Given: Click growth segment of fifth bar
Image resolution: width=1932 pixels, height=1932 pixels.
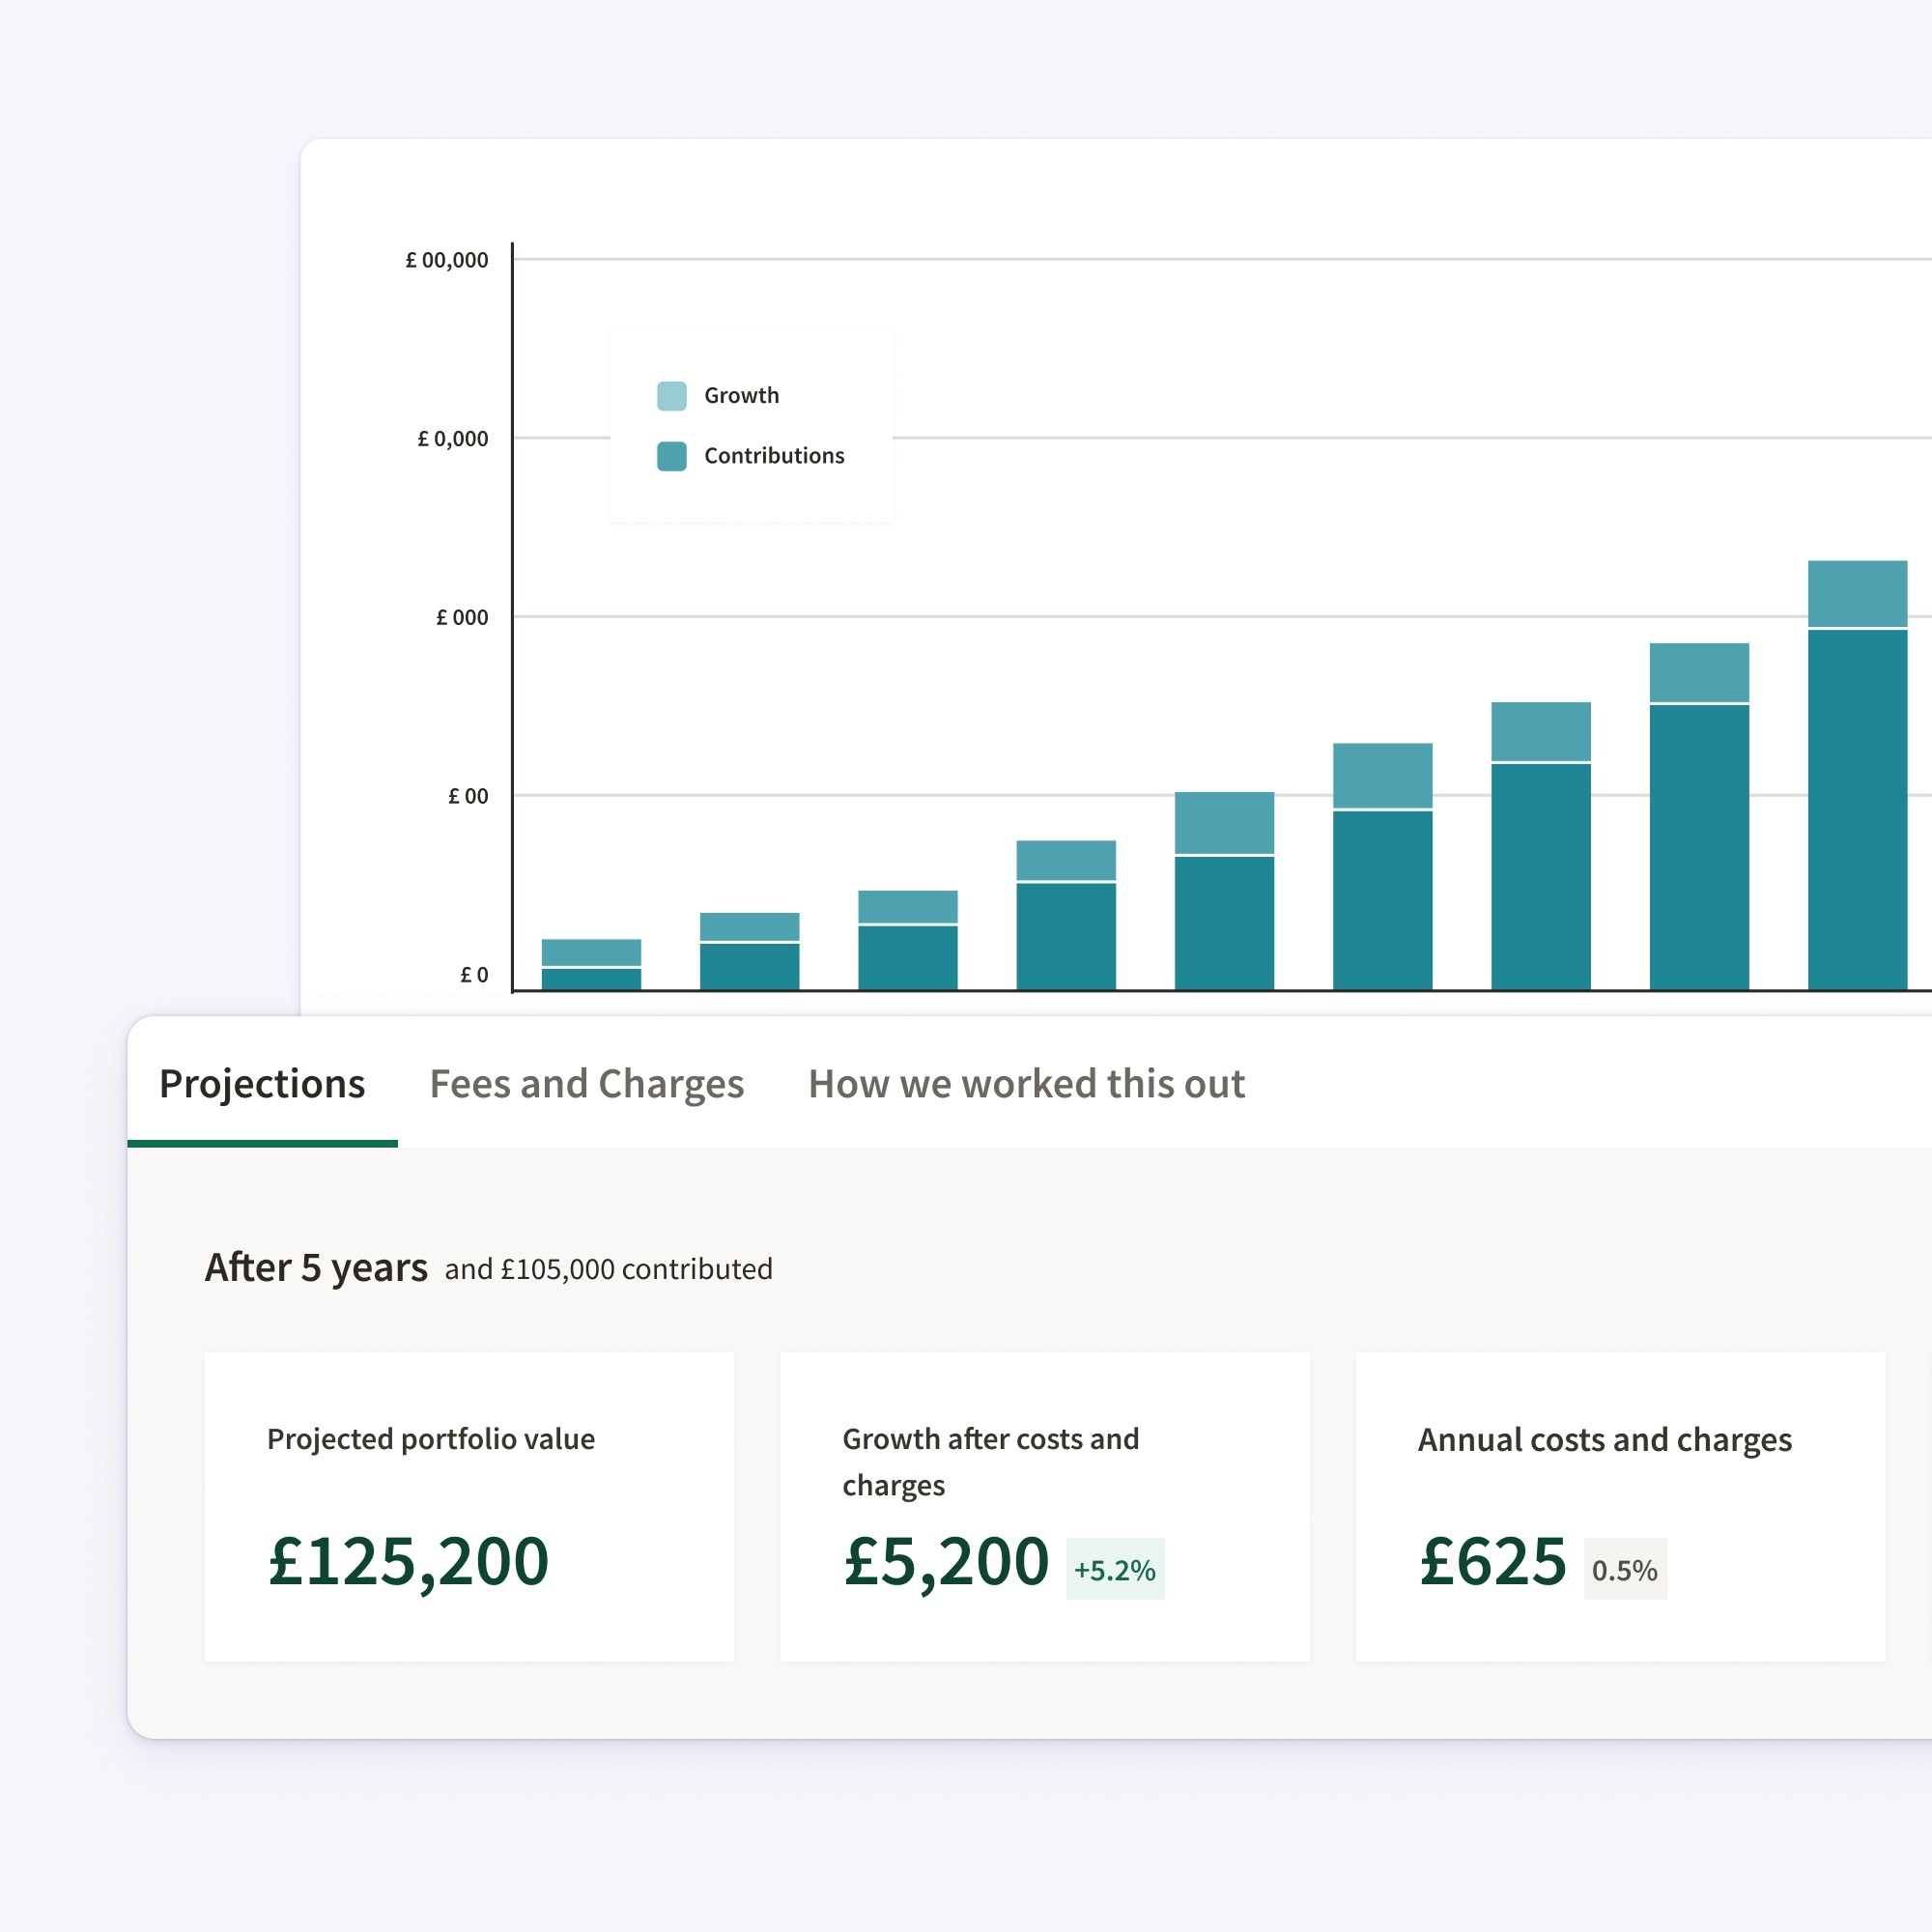Looking at the screenshot, I should pos(1224,823).
